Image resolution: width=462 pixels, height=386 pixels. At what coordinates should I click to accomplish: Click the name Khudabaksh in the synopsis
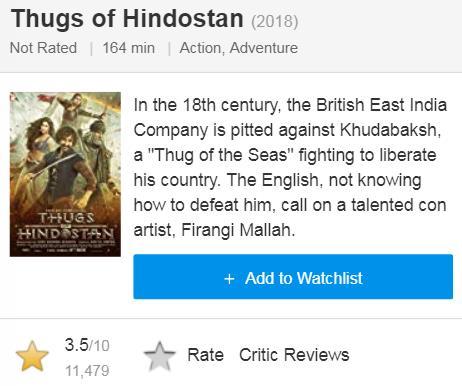click(388, 130)
